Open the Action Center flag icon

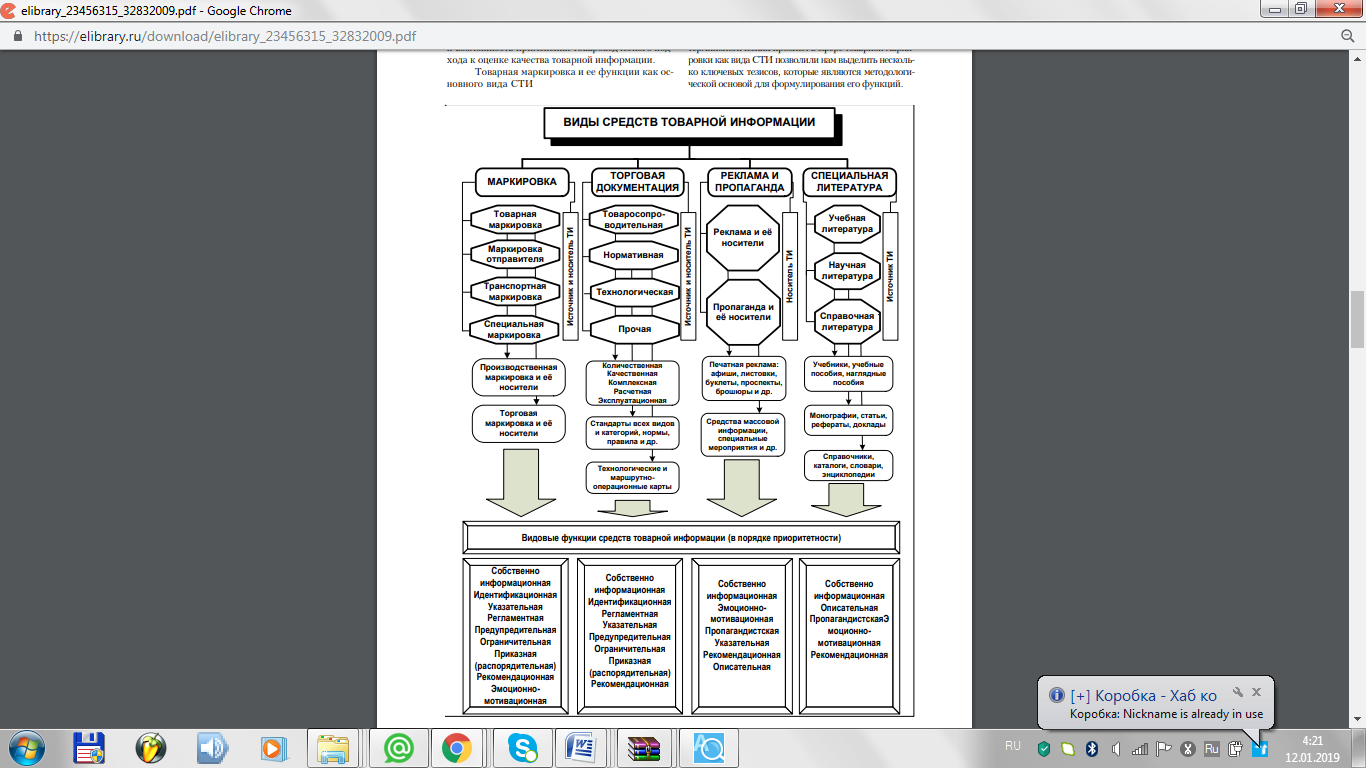[x=1163, y=748]
